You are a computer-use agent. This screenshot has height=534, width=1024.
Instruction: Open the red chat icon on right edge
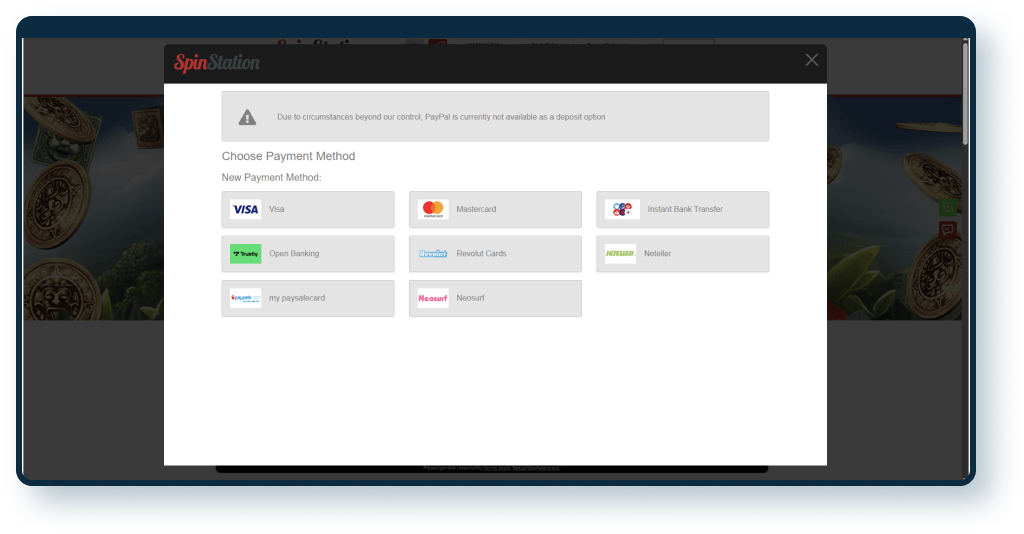tap(948, 229)
